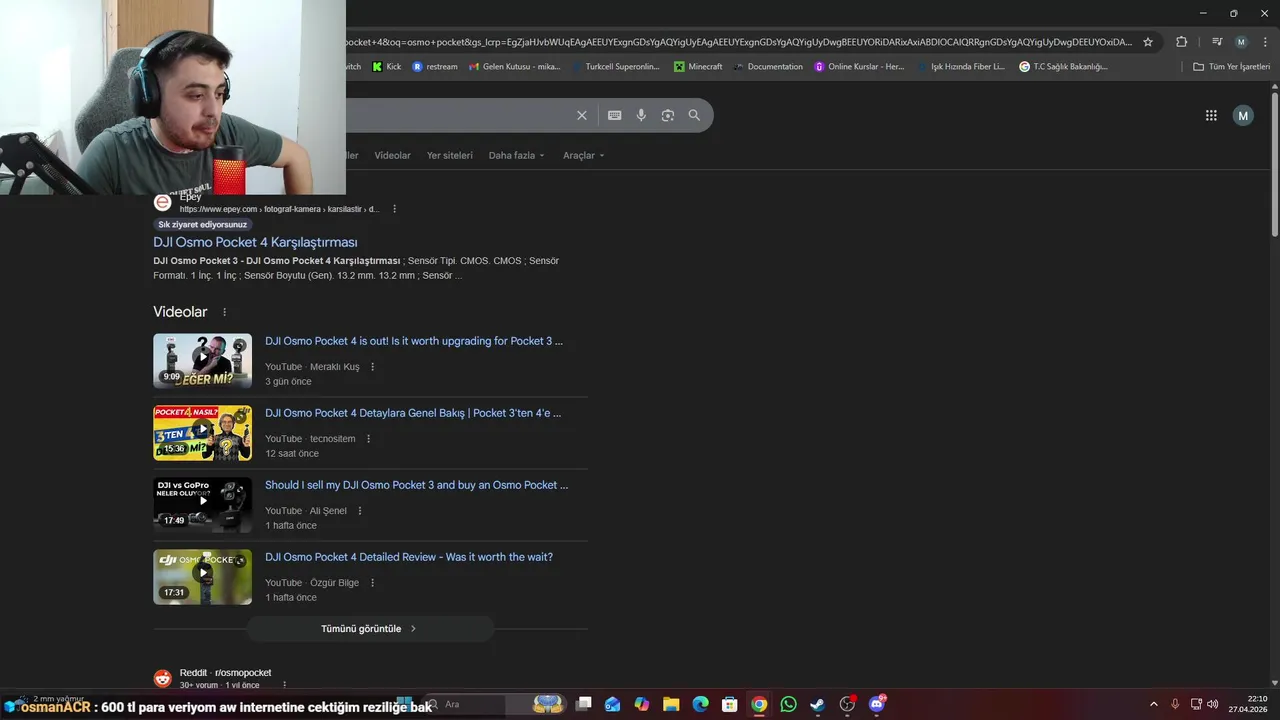Start a voice search with the microphone

pos(641,115)
